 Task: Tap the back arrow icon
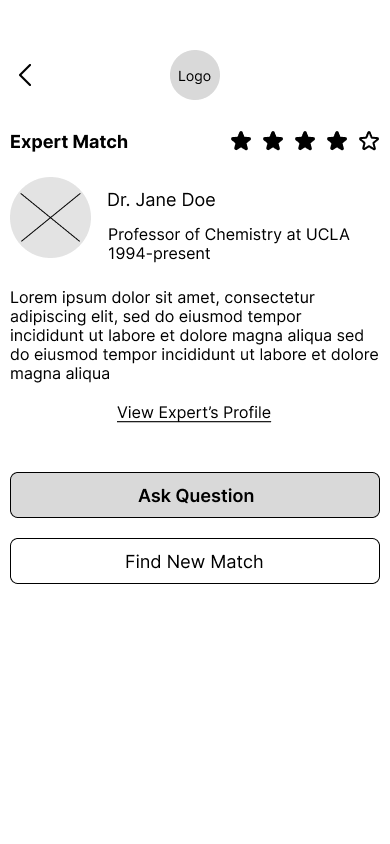(x=25, y=75)
